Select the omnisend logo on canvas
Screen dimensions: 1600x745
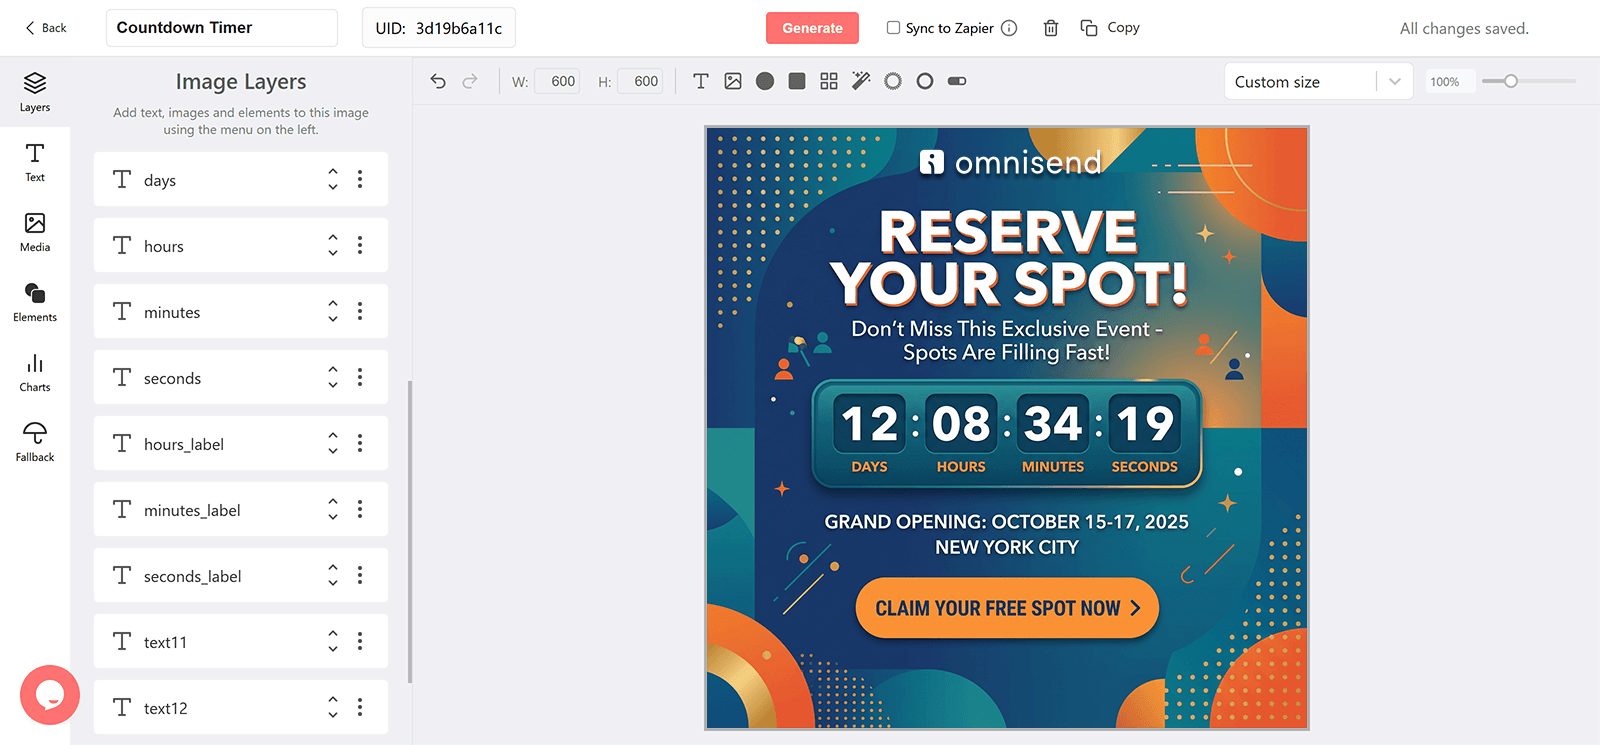[x=1010, y=162]
